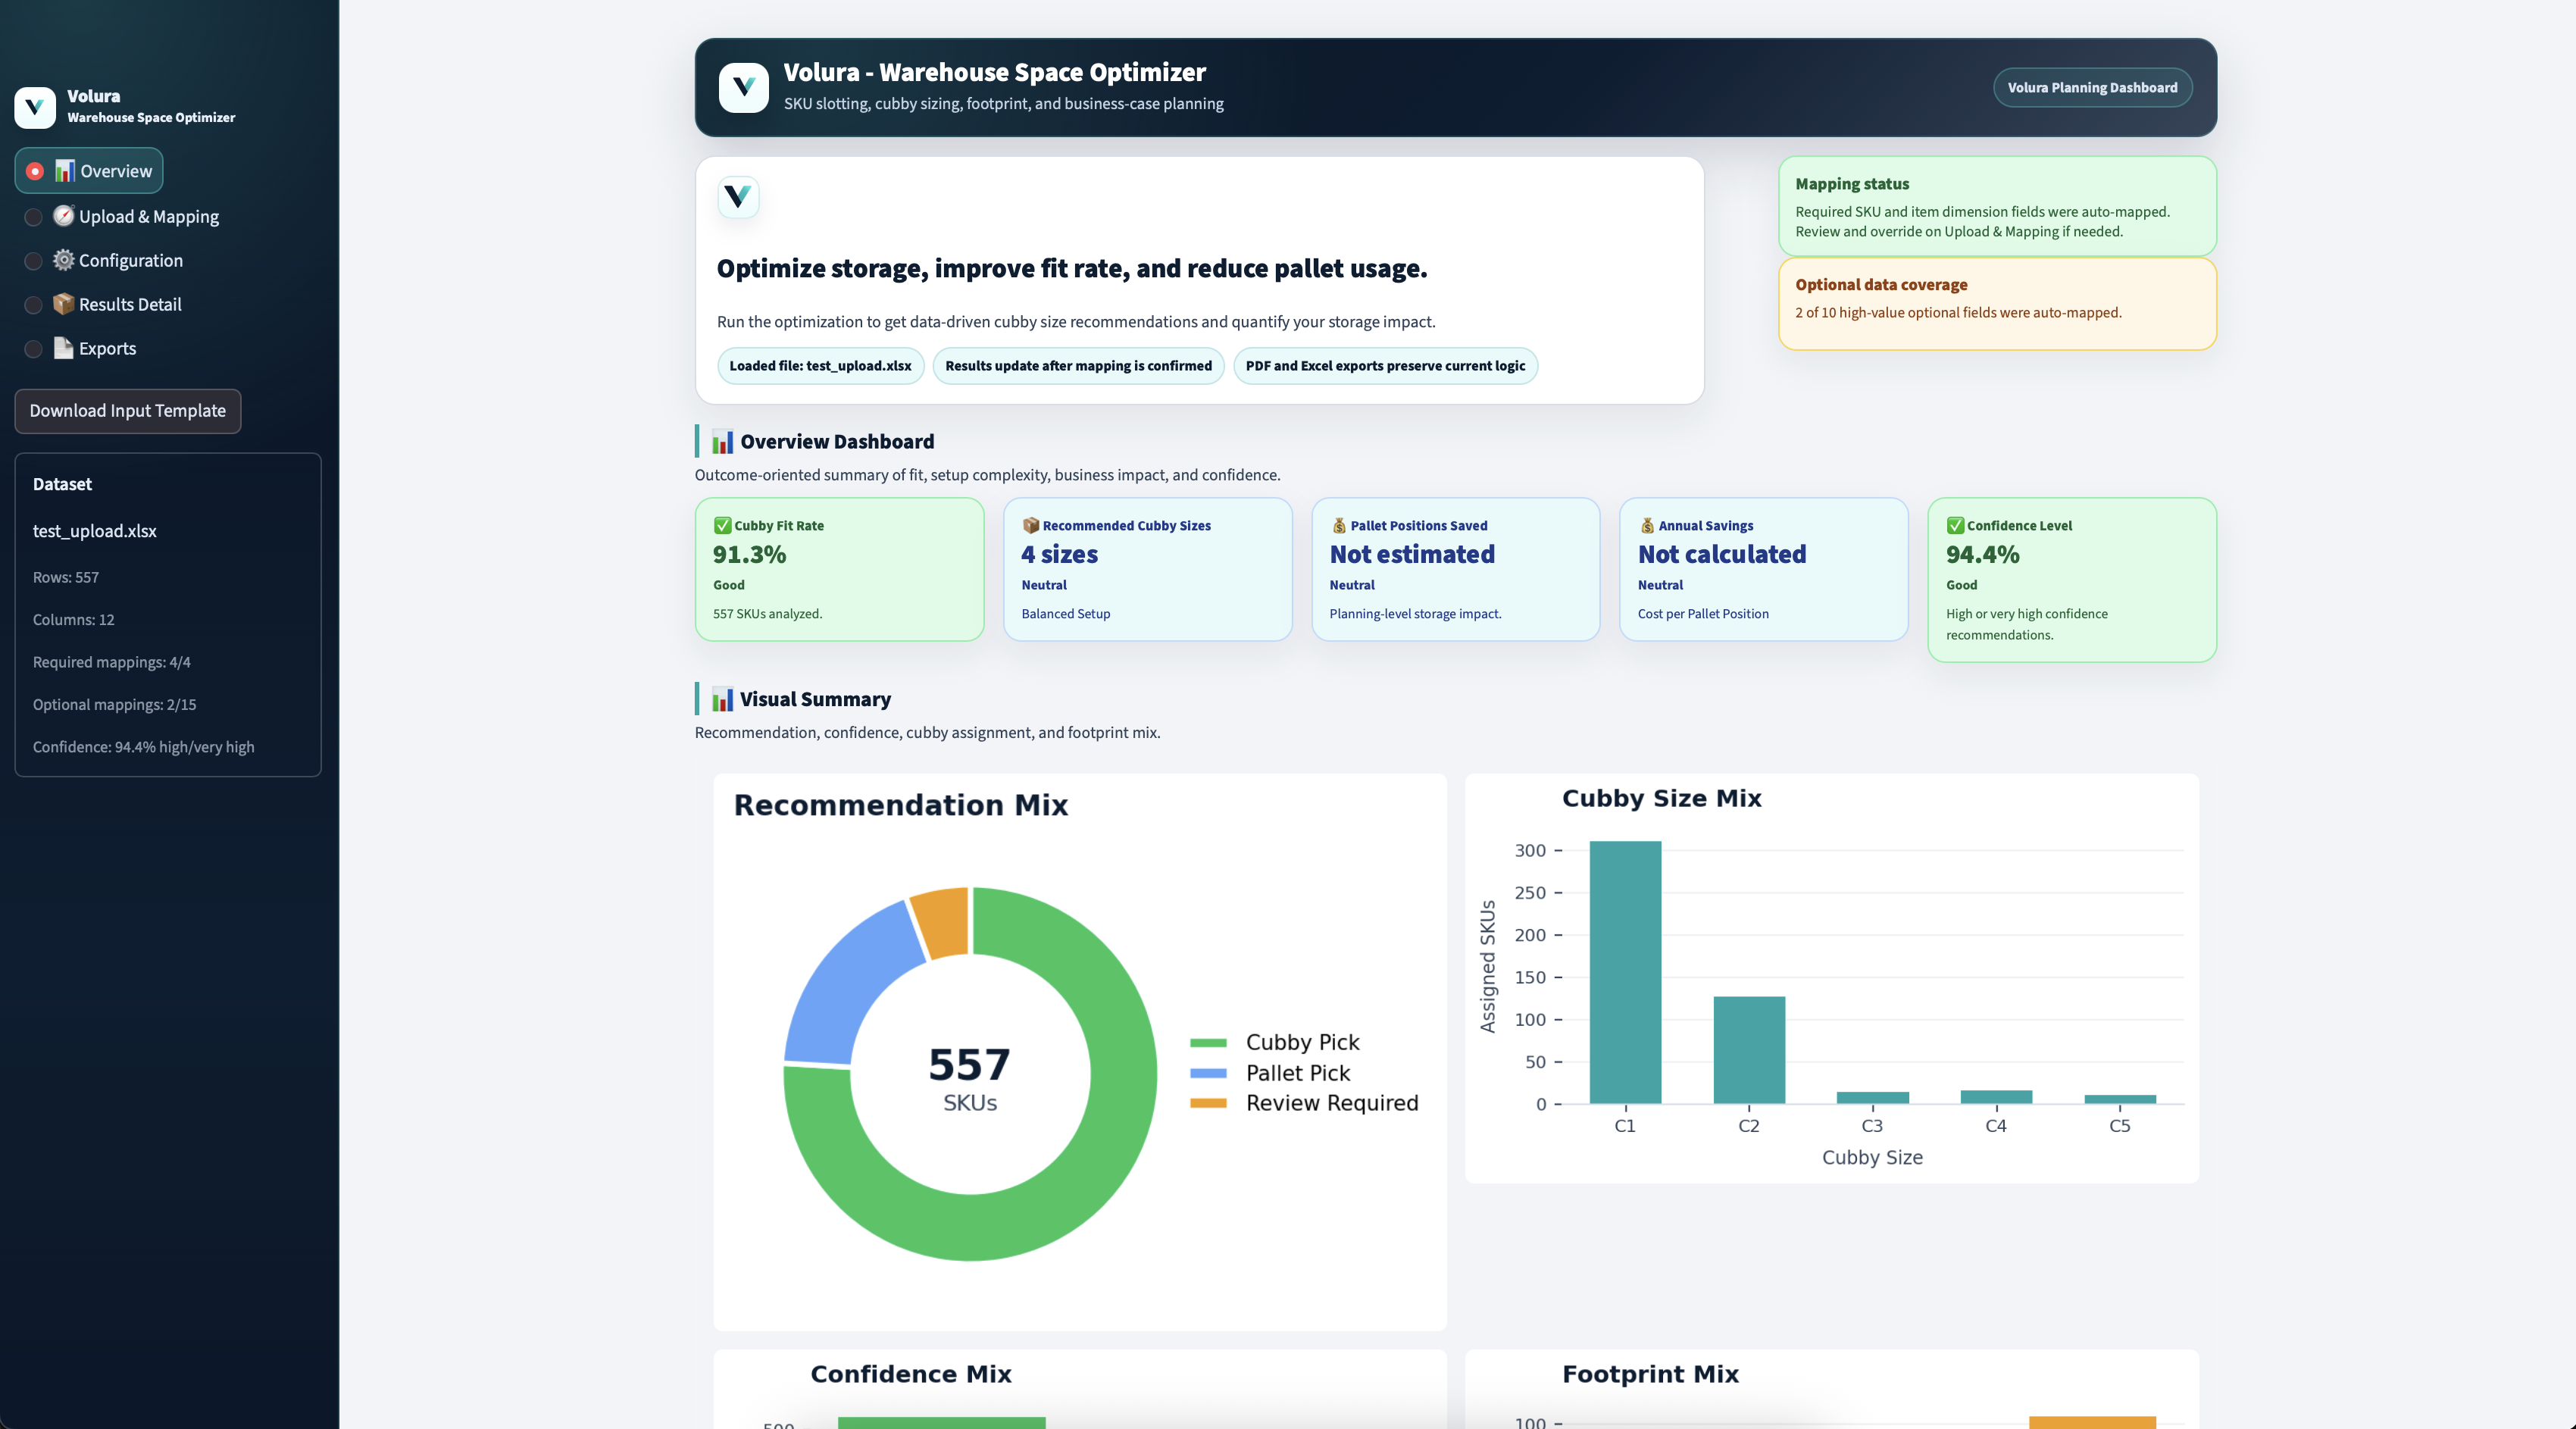The height and width of the screenshot is (1429, 2576).
Task: Click the Not estimated value
Action: coord(1412,555)
